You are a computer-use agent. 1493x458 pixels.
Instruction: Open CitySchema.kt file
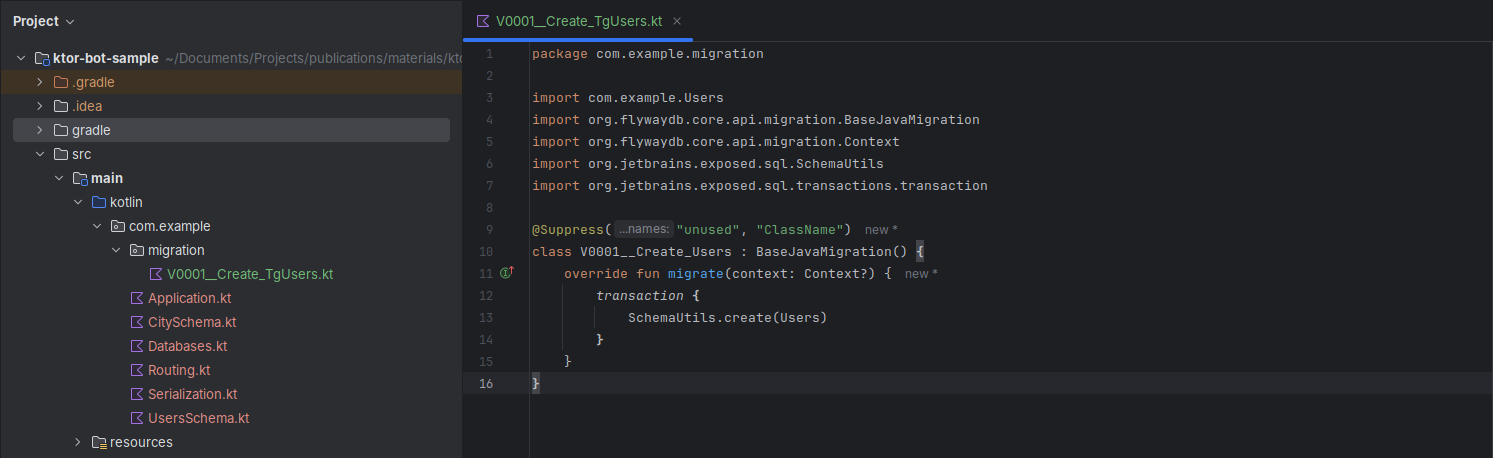point(192,322)
